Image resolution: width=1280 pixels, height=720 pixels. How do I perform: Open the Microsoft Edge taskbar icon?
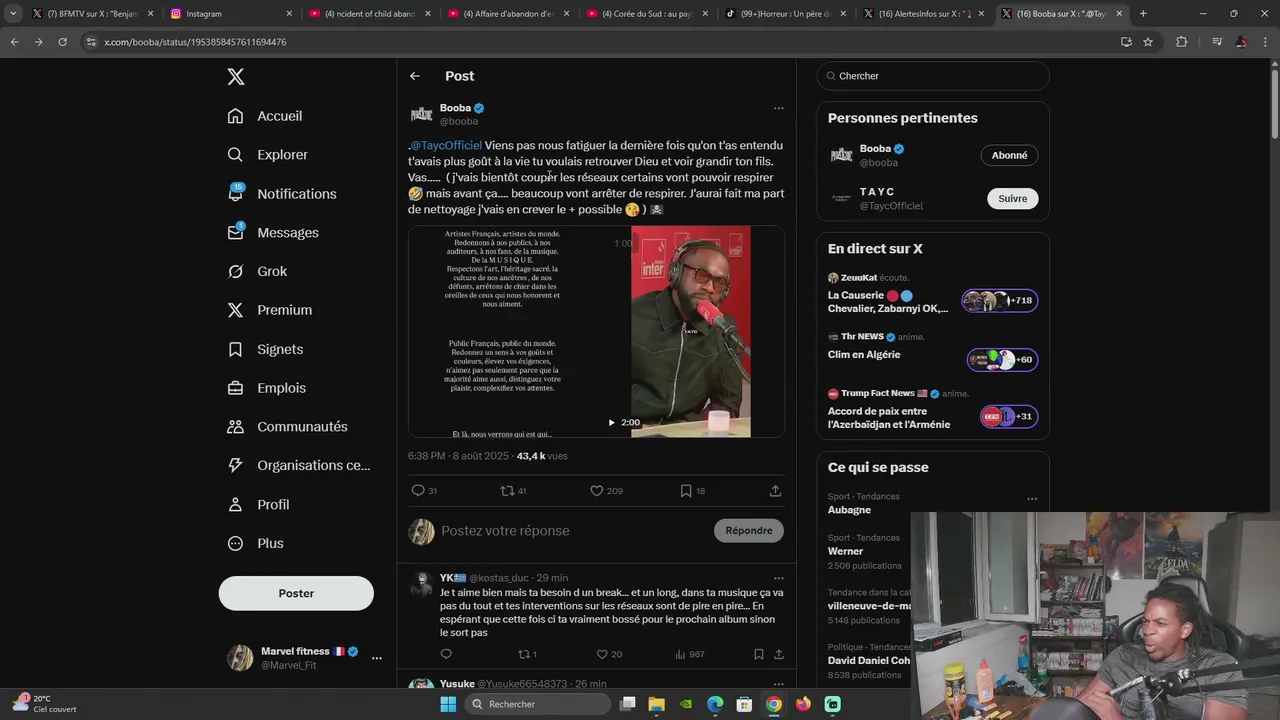click(x=715, y=704)
